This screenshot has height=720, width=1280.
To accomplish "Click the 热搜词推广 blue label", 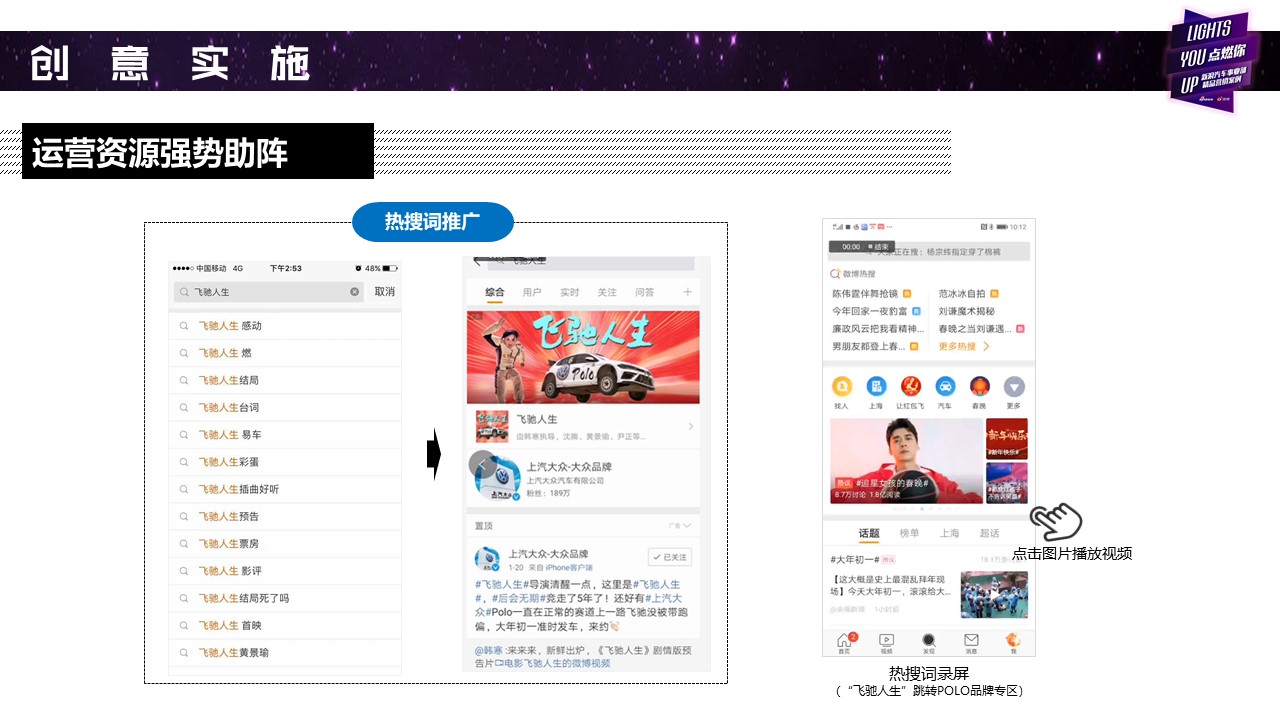I will click(x=433, y=222).
